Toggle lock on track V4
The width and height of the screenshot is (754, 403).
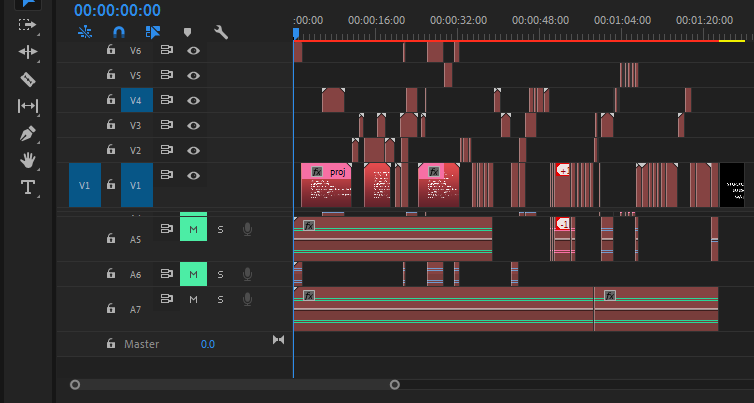[111, 100]
